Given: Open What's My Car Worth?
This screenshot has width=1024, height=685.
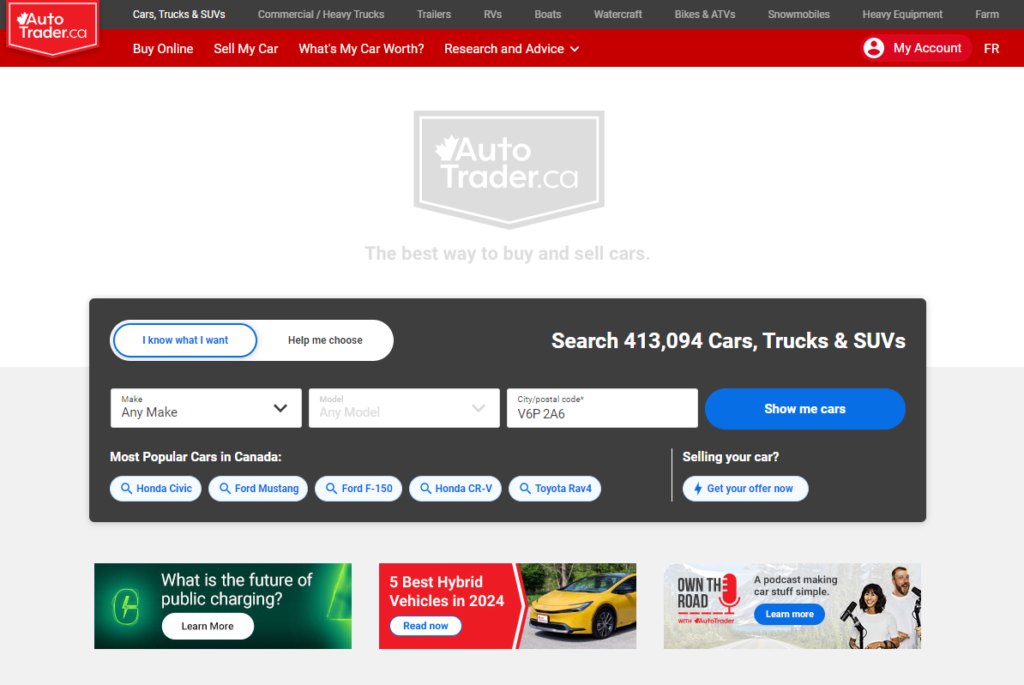Looking at the screenshot, I should (361, 49).
